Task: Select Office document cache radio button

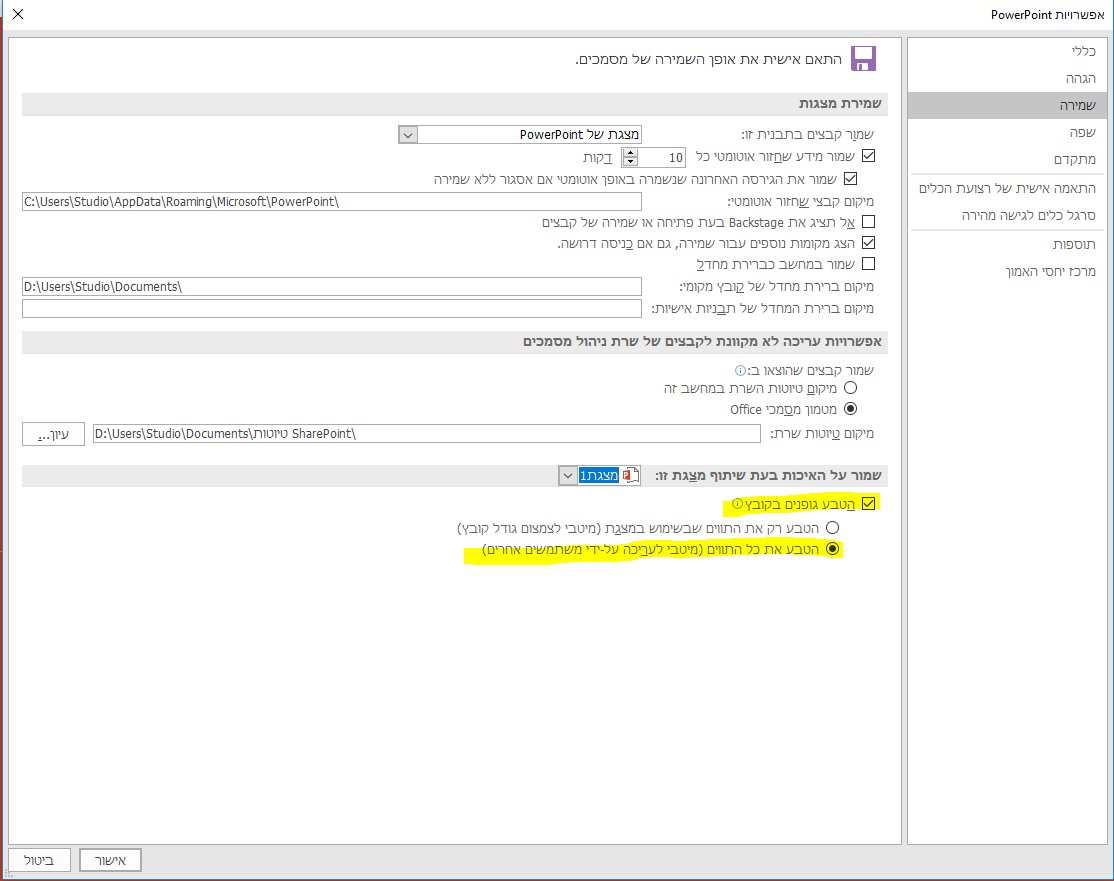Action: click(850, 409)
